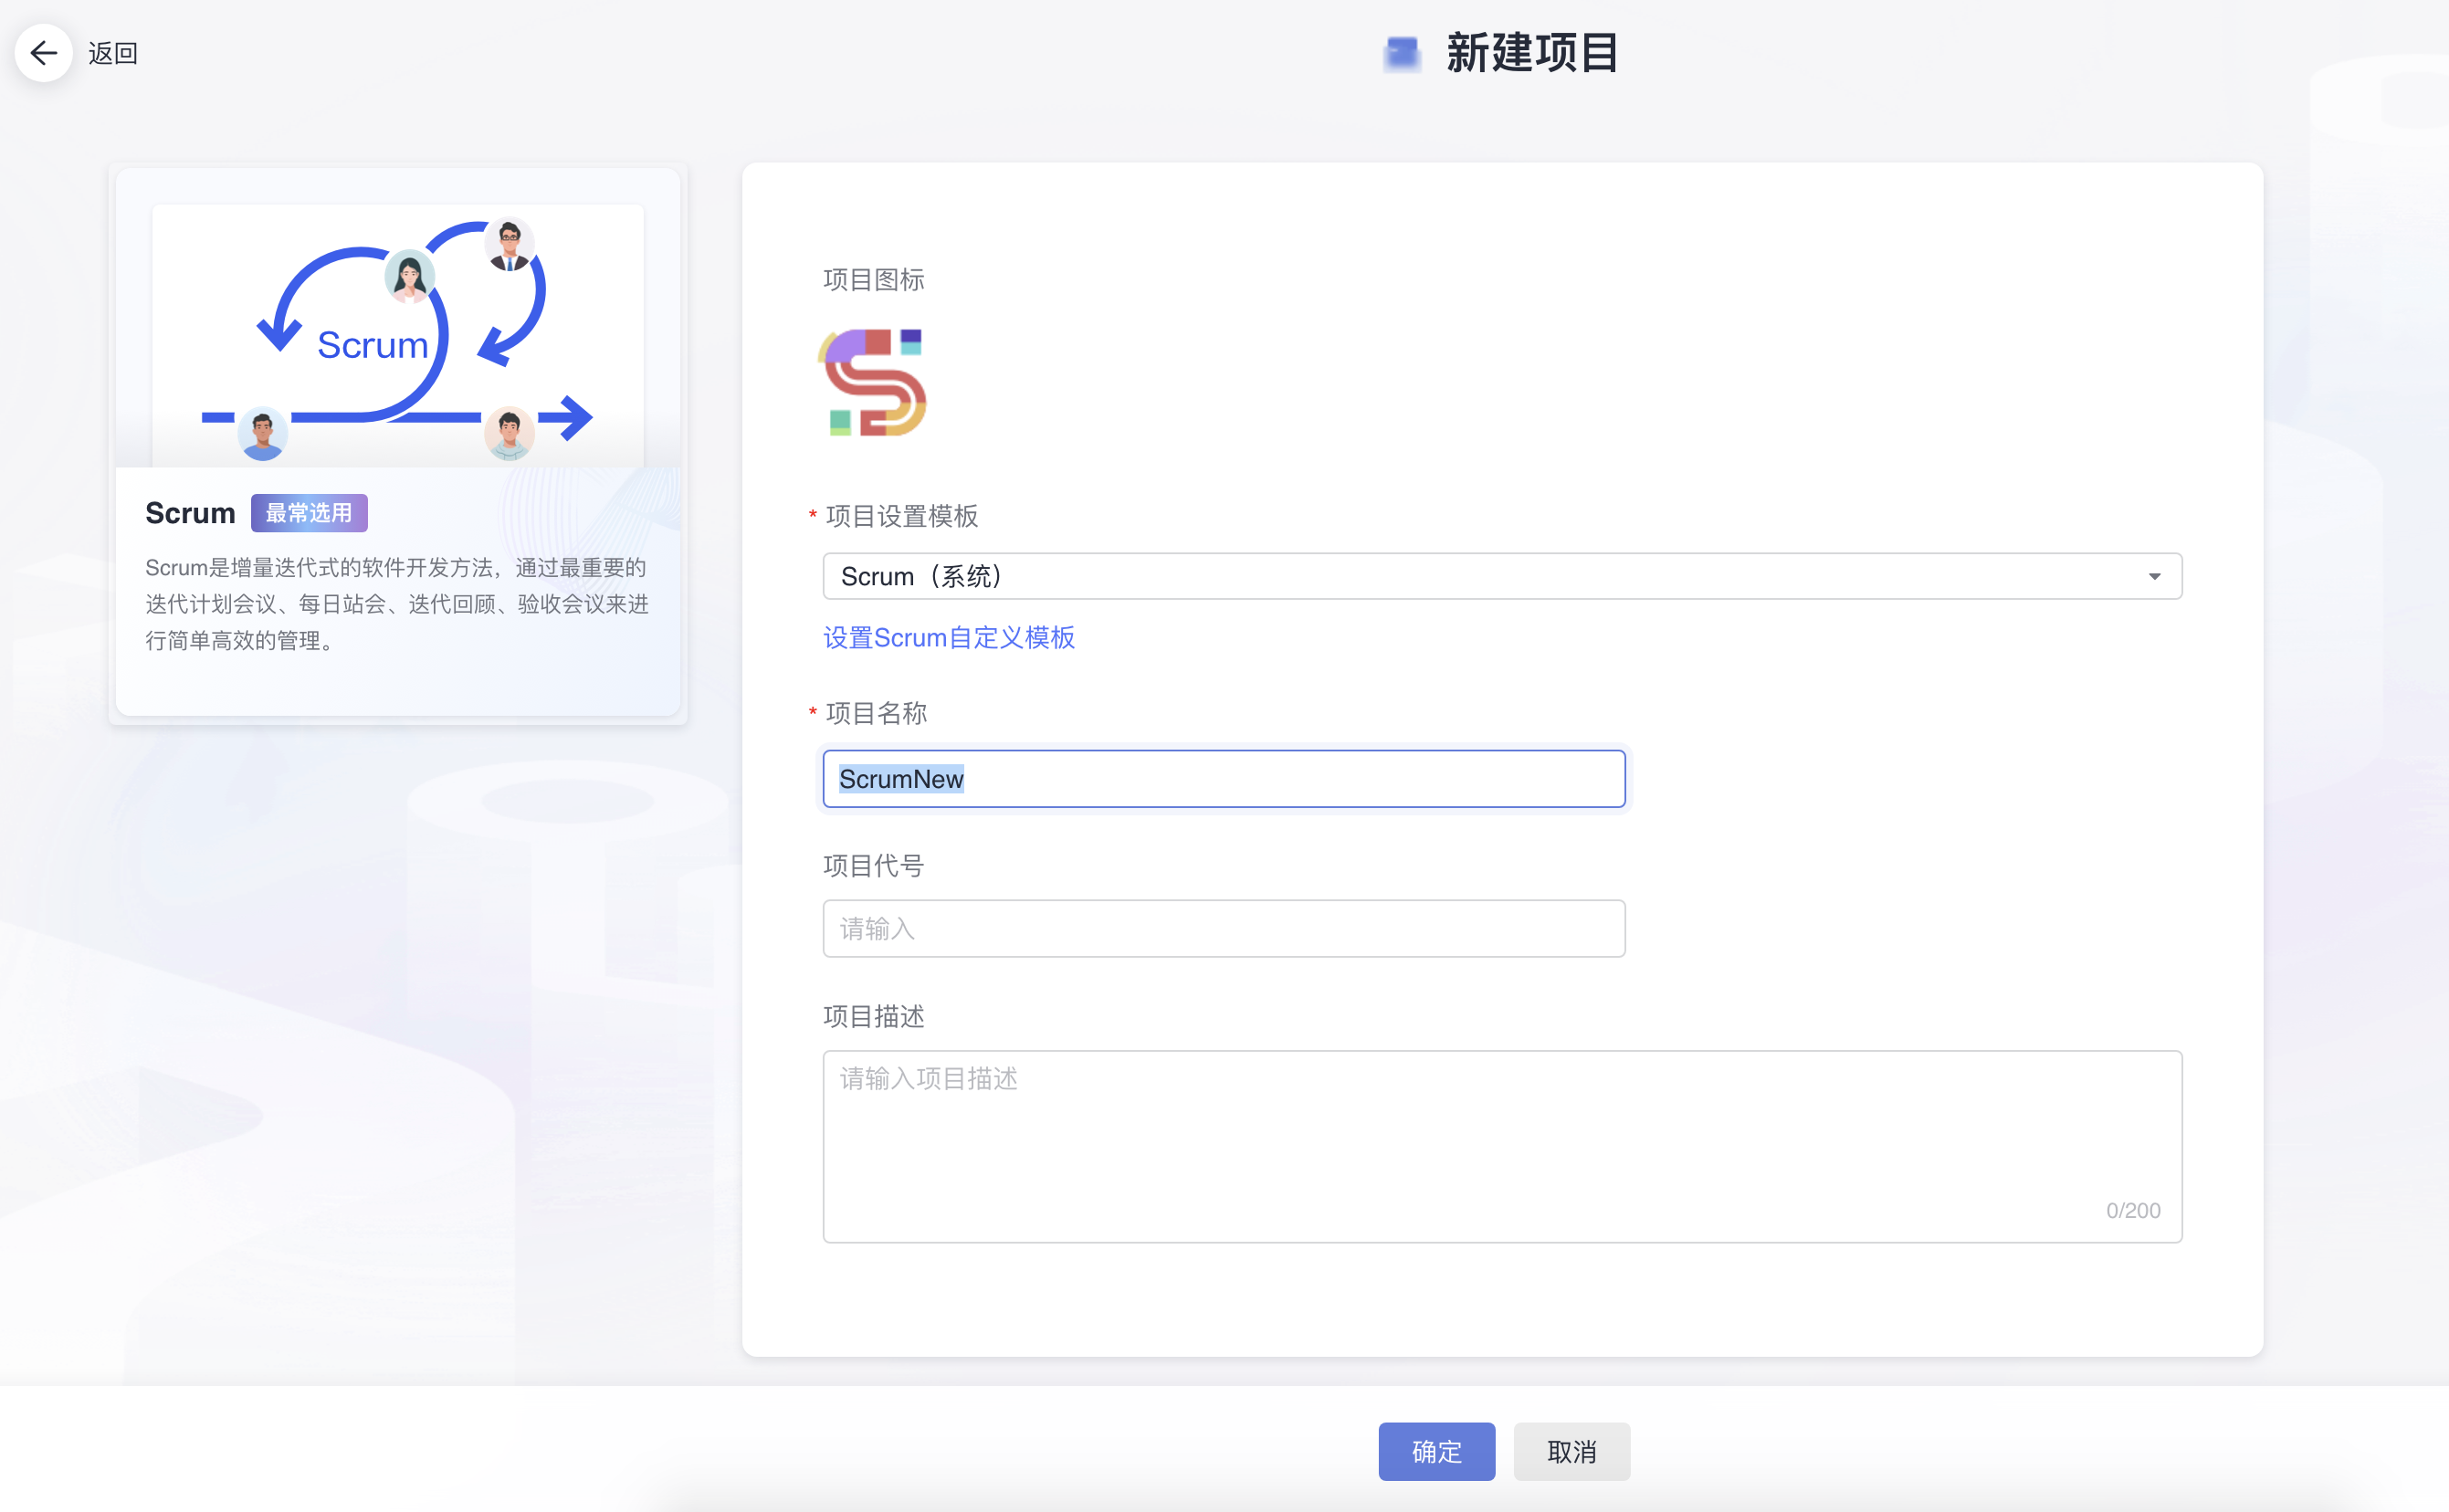Viewport: 2449px width, 1512px height.
Task: Click the 项目代号 label
Action: [874, 865]
